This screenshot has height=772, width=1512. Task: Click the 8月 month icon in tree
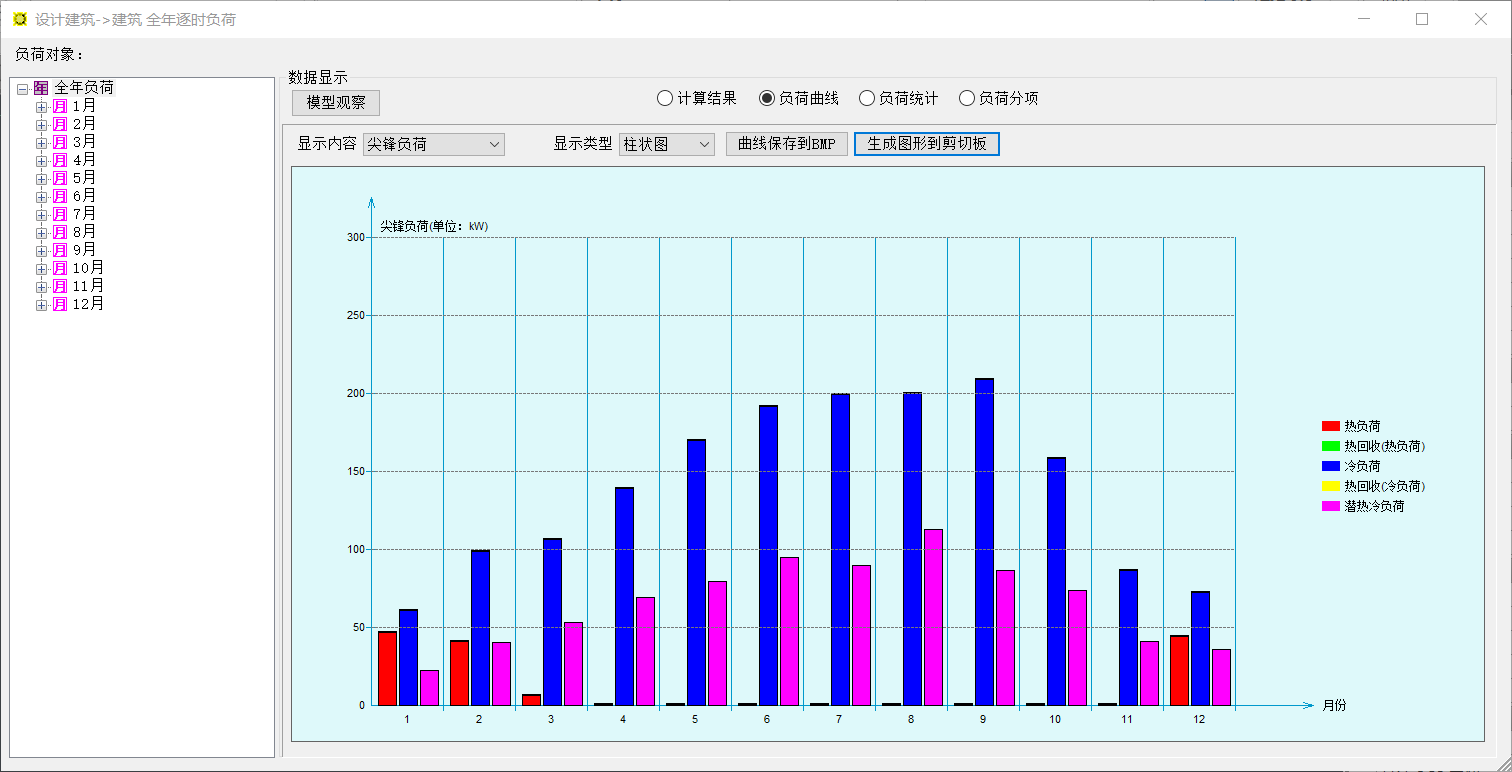(x=60, y=232)
